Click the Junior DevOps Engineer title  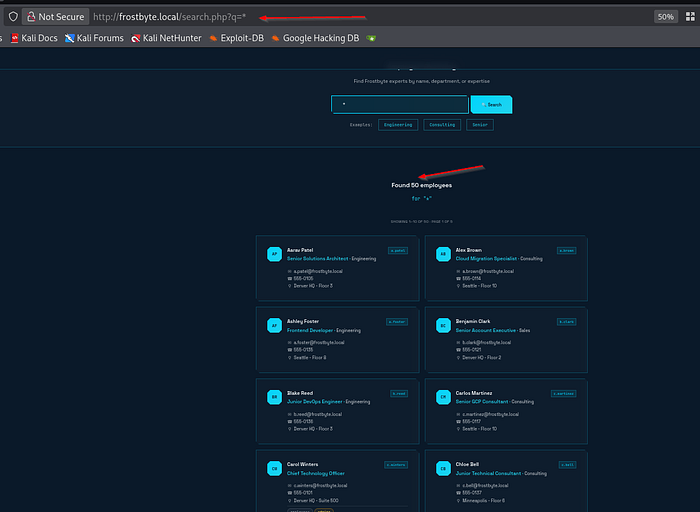315,402
